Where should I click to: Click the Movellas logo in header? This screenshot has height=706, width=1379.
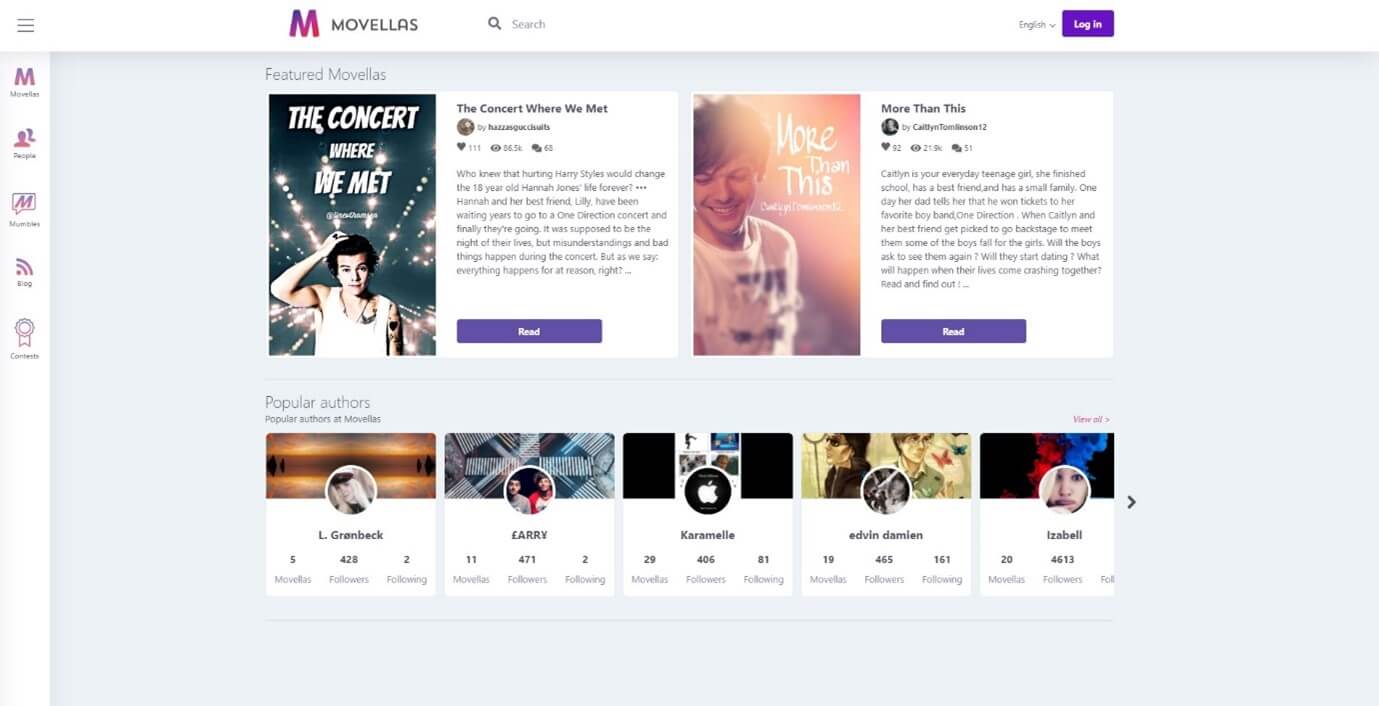[x=354, y=24]
